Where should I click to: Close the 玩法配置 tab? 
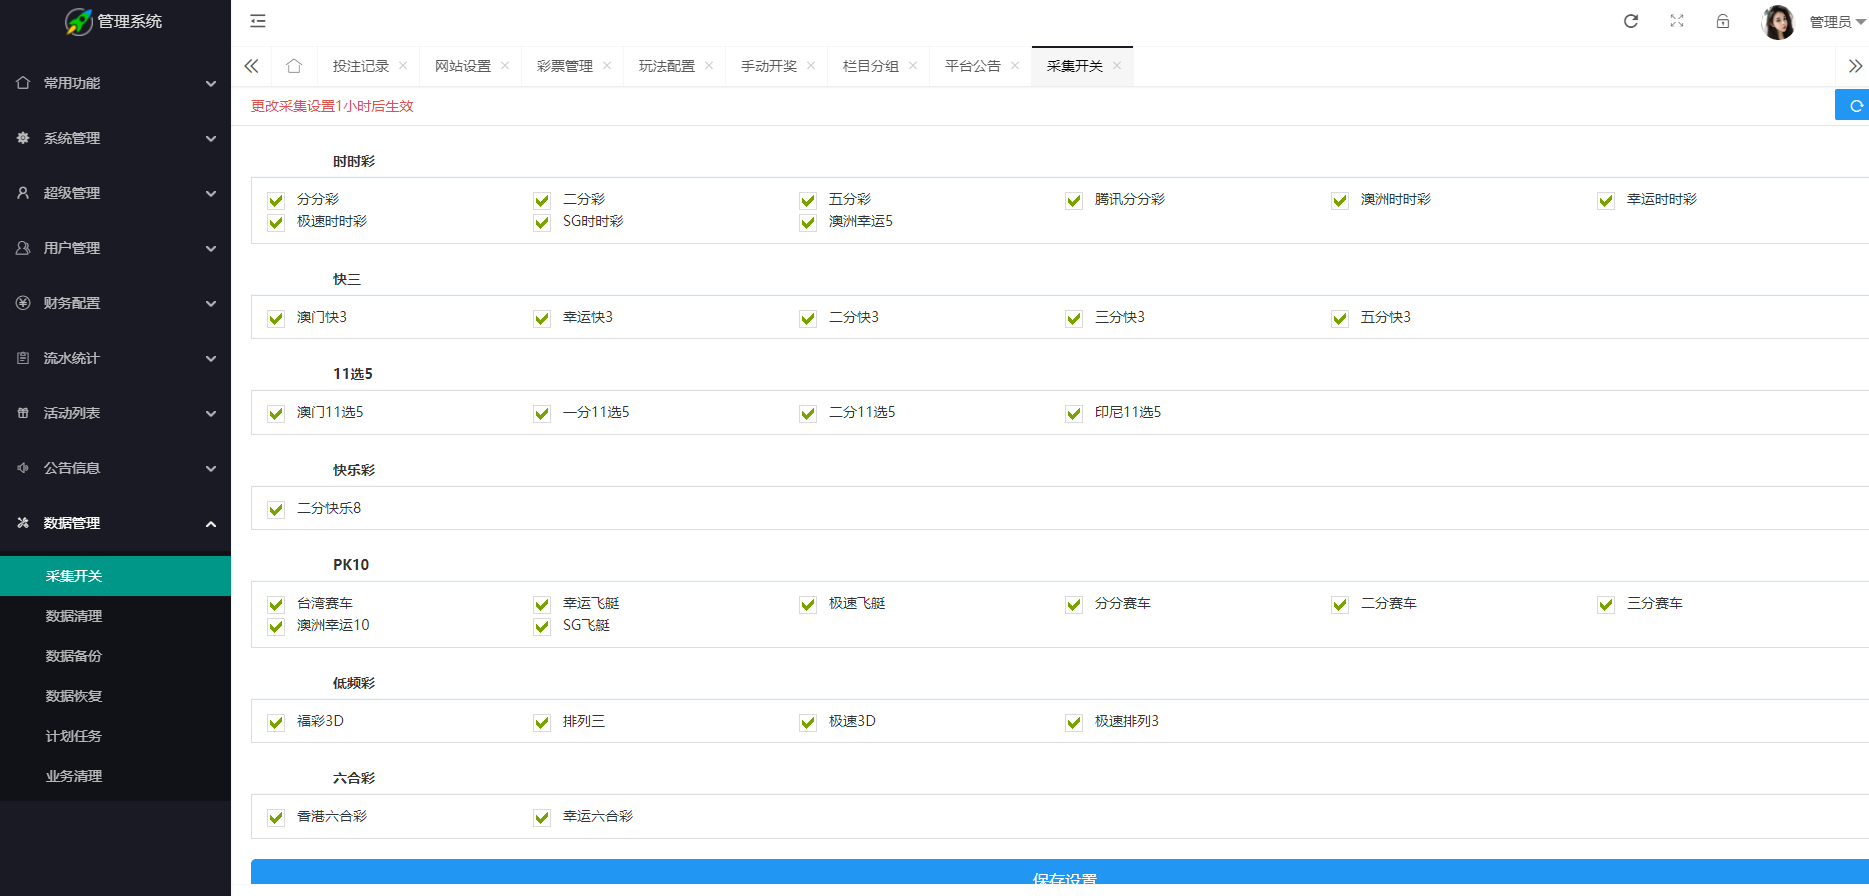(709, 66)
